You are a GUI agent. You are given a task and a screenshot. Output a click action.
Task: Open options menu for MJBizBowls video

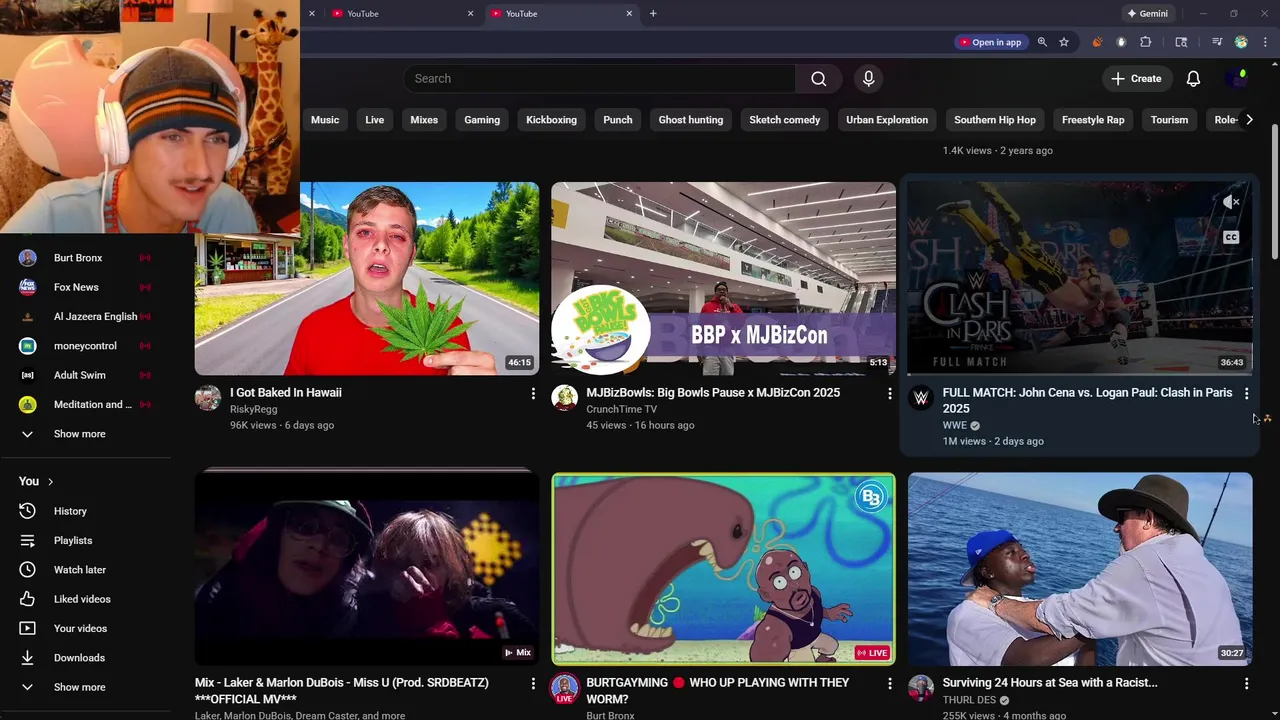click(889, 394)
